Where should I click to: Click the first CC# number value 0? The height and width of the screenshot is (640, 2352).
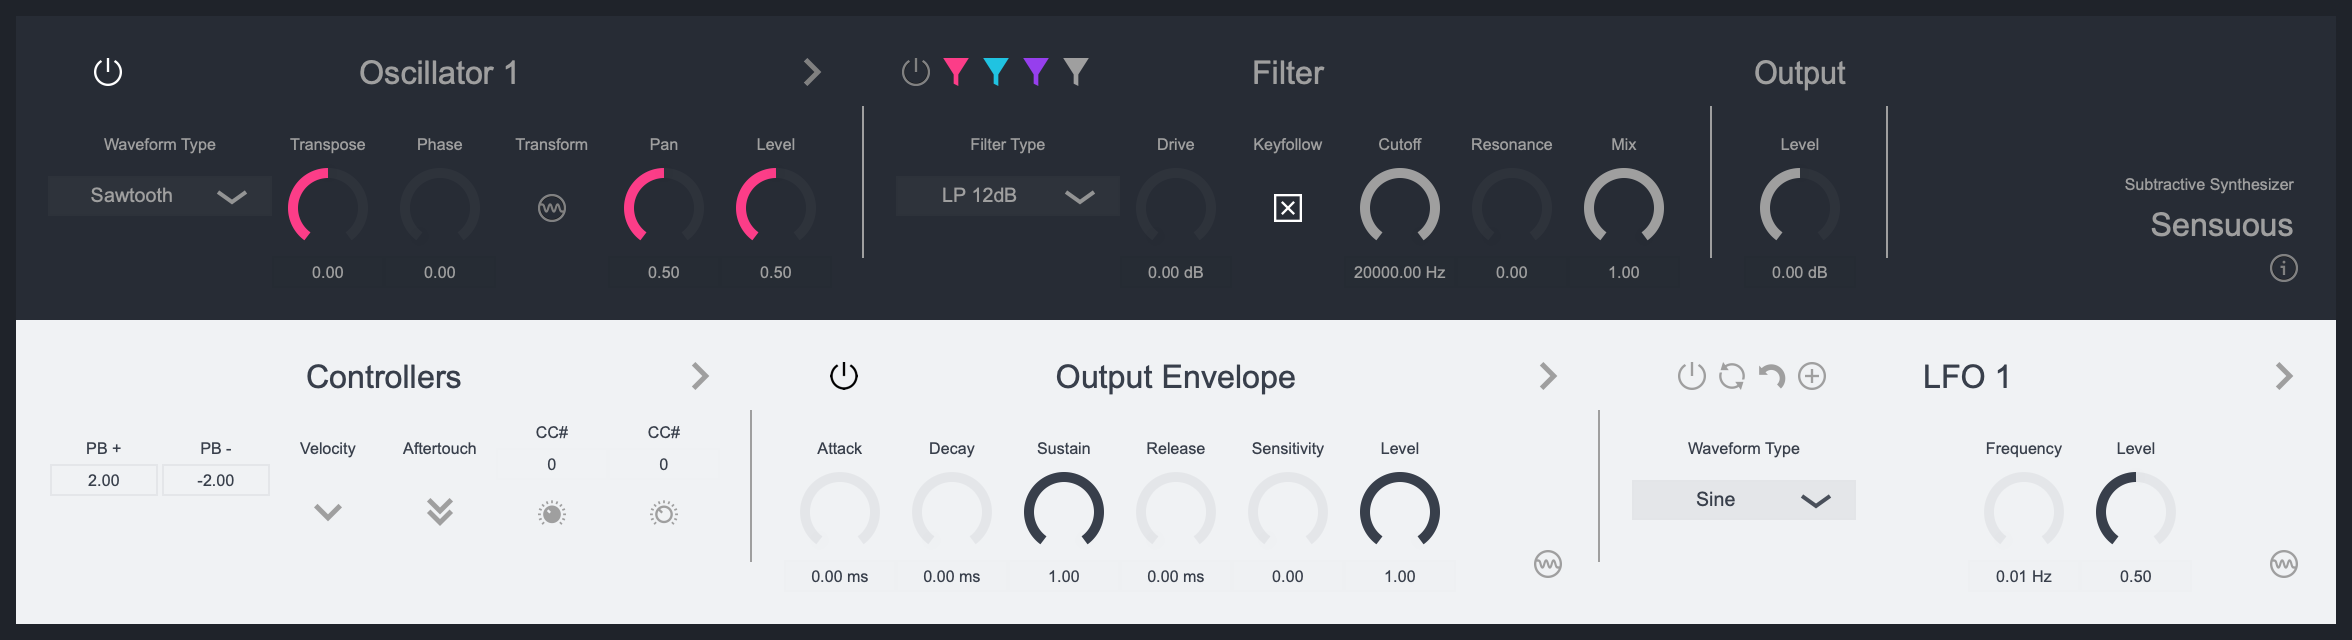click(552, 464)
